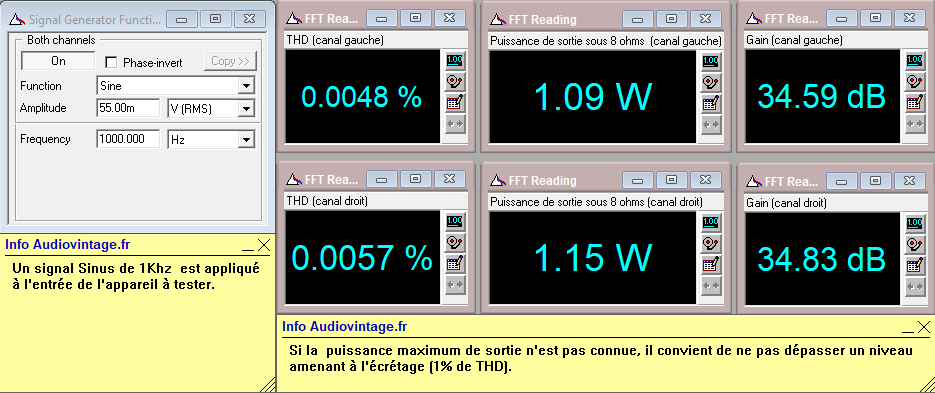
Task: Click the arrows icon in THD canal droit panel
Action: (x=454, y=286)
